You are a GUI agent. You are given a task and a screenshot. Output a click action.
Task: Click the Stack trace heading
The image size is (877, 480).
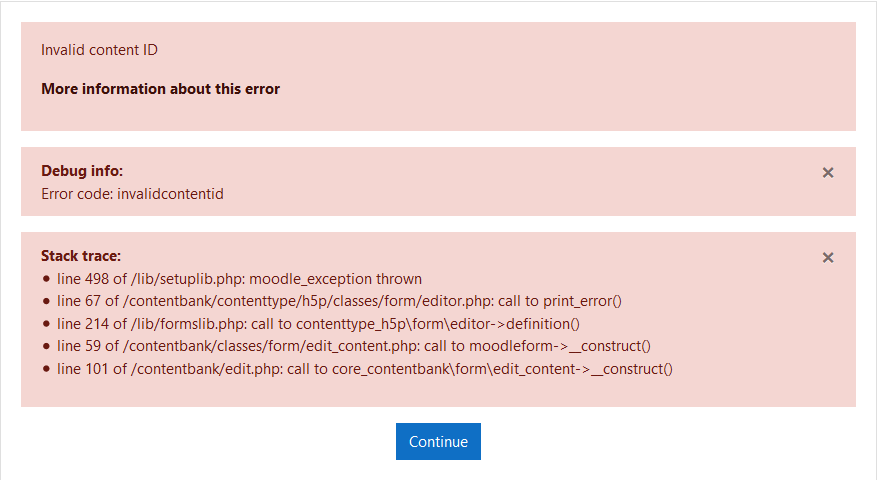81,256
